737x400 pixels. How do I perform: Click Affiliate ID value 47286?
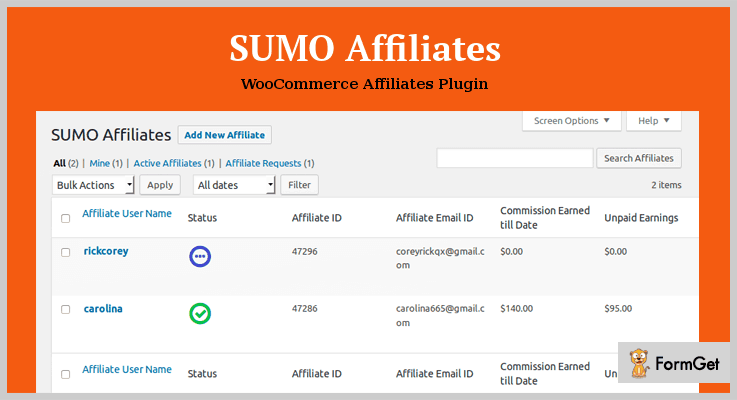click(x=305, y=309)
